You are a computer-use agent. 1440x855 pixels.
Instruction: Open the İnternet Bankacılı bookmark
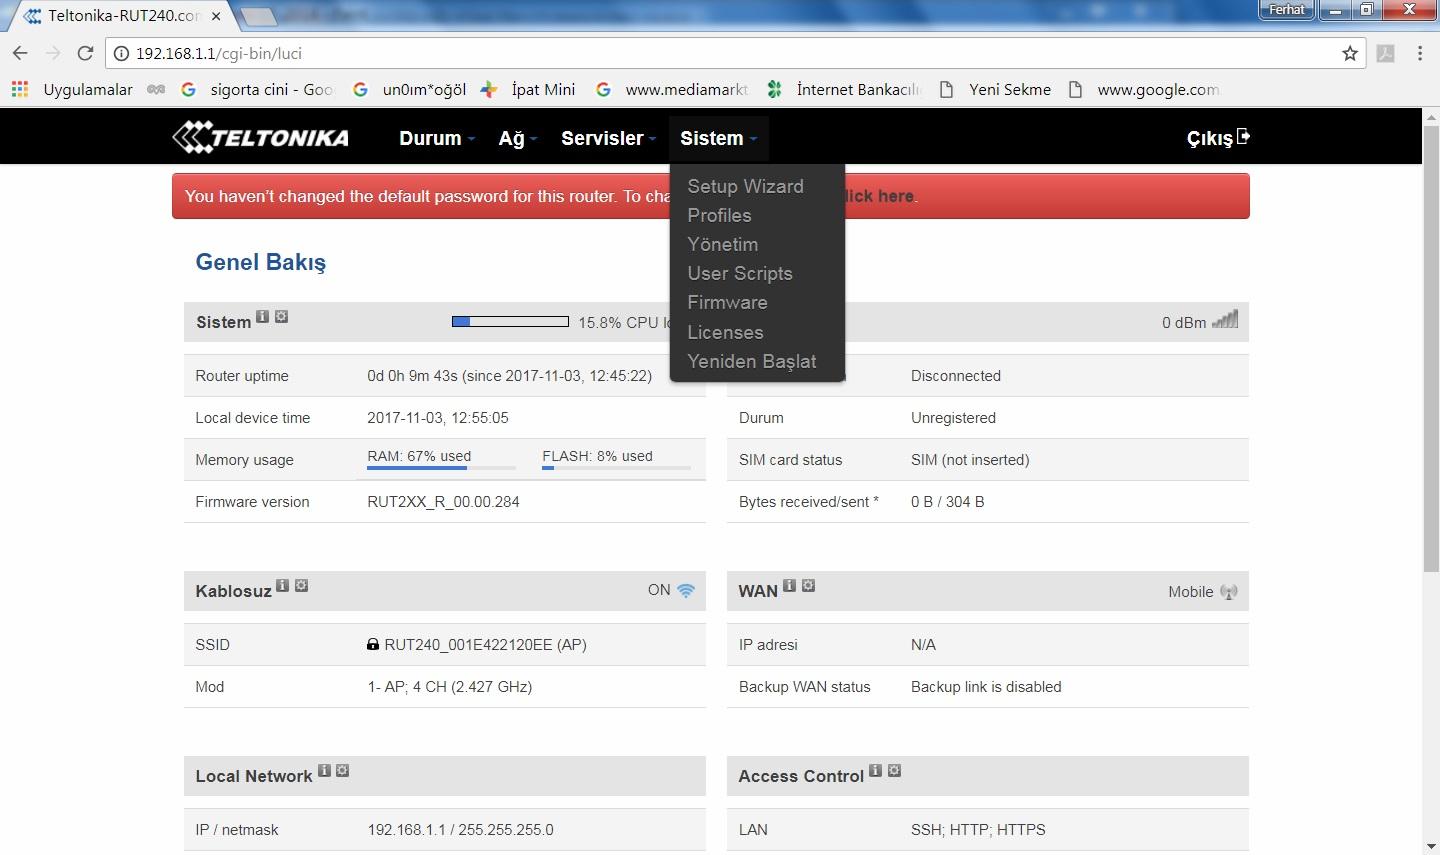coord(843,89)
